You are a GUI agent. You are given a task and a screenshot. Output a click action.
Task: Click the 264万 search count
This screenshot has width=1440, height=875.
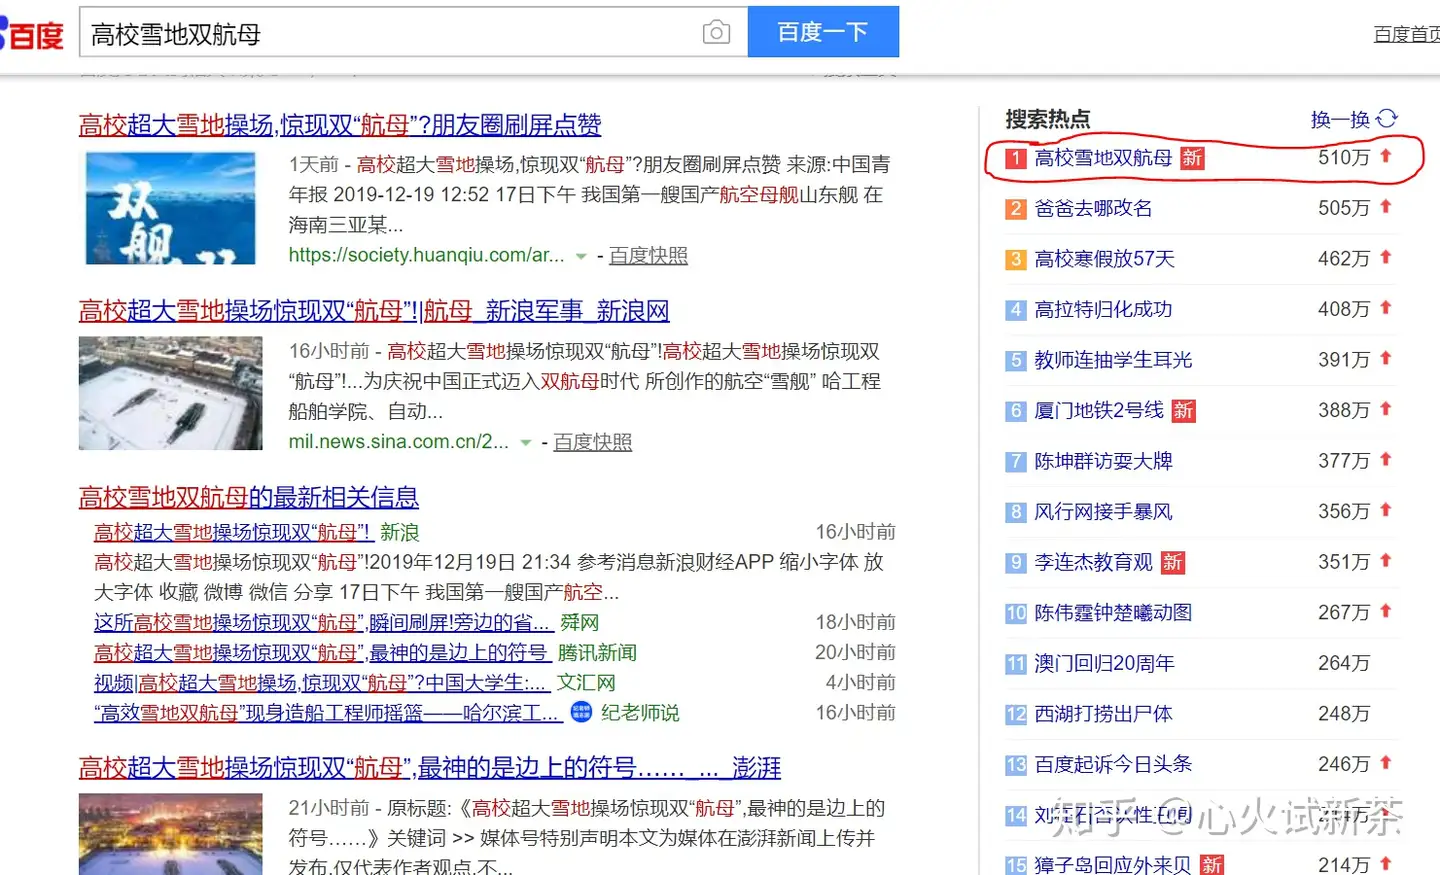click(1343, 663)
